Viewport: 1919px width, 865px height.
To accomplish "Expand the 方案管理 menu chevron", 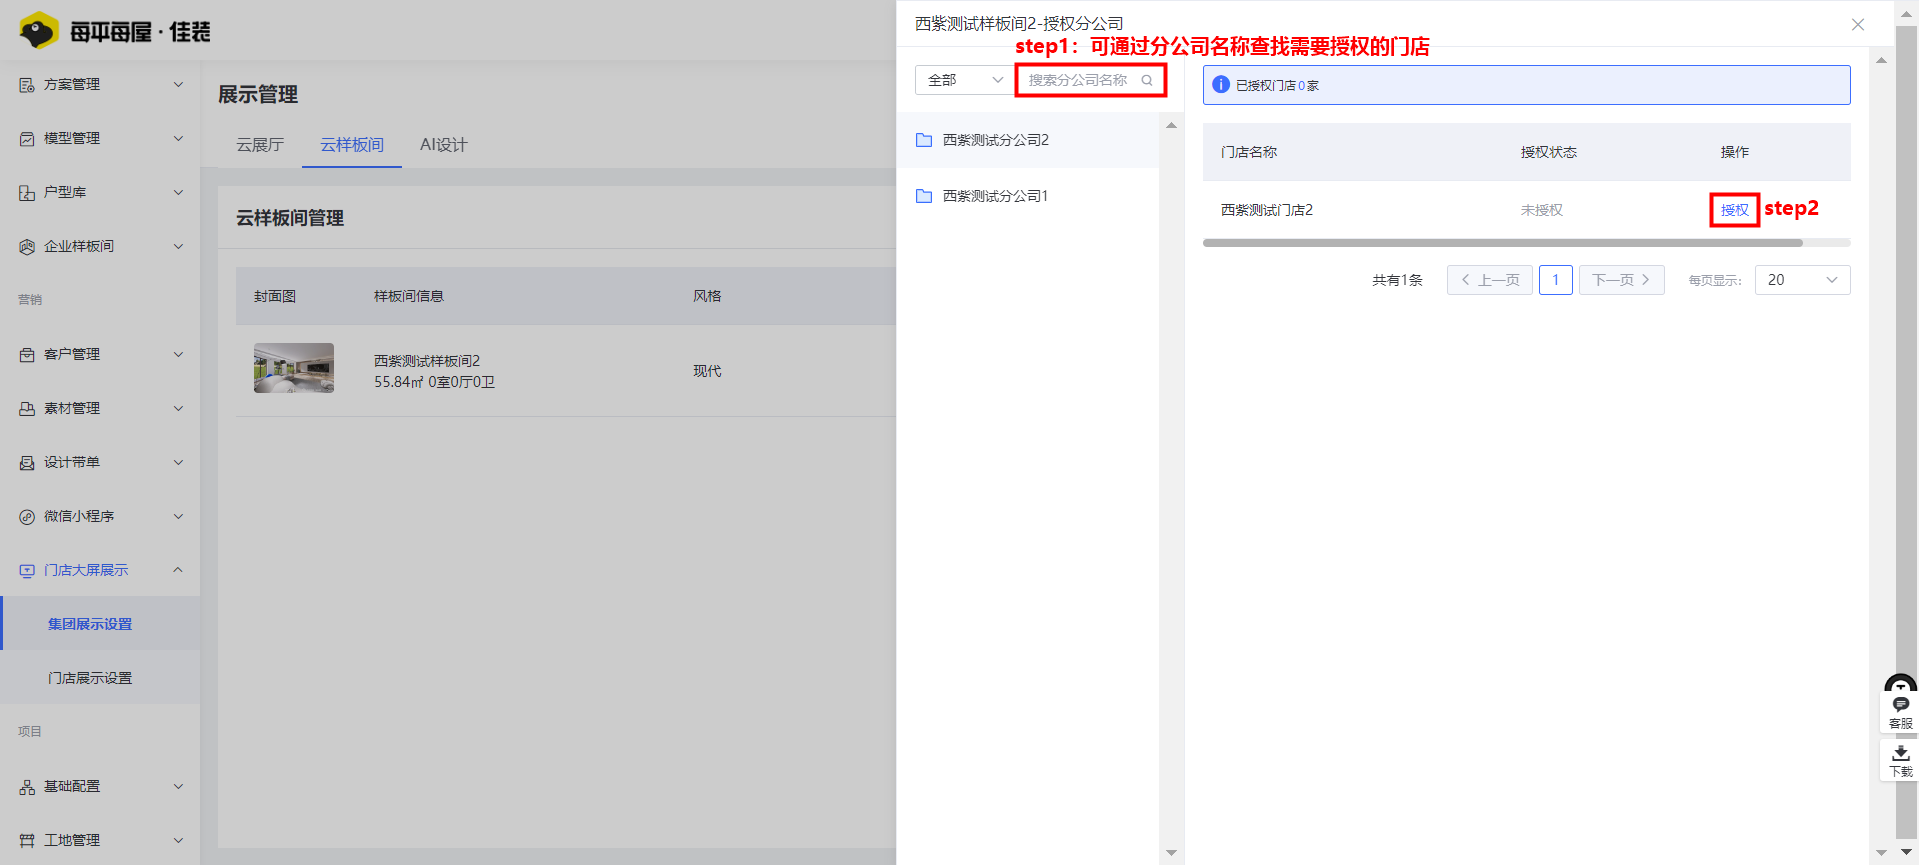I will click(178, 85).
